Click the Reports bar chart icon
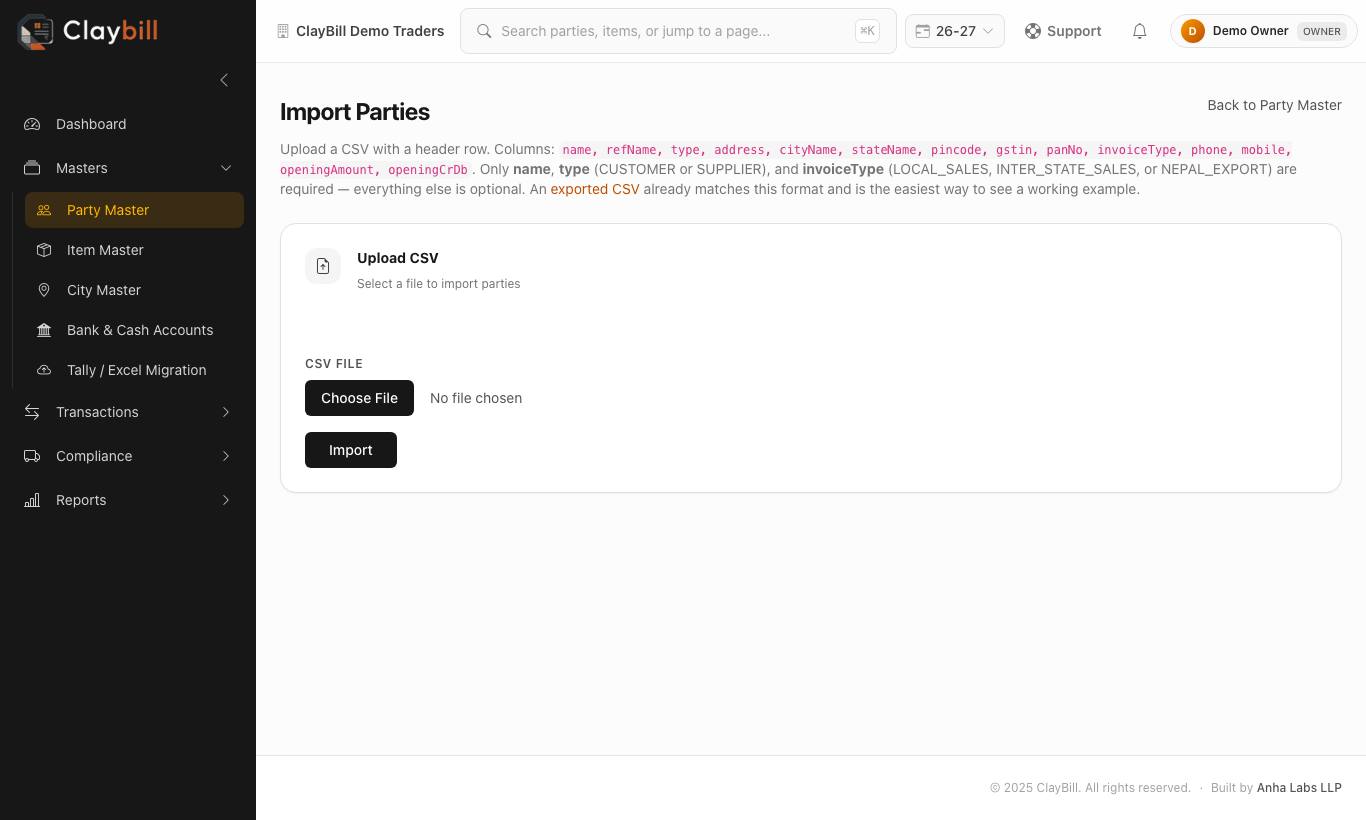The image size is (1366, 820). coord(32,500)
